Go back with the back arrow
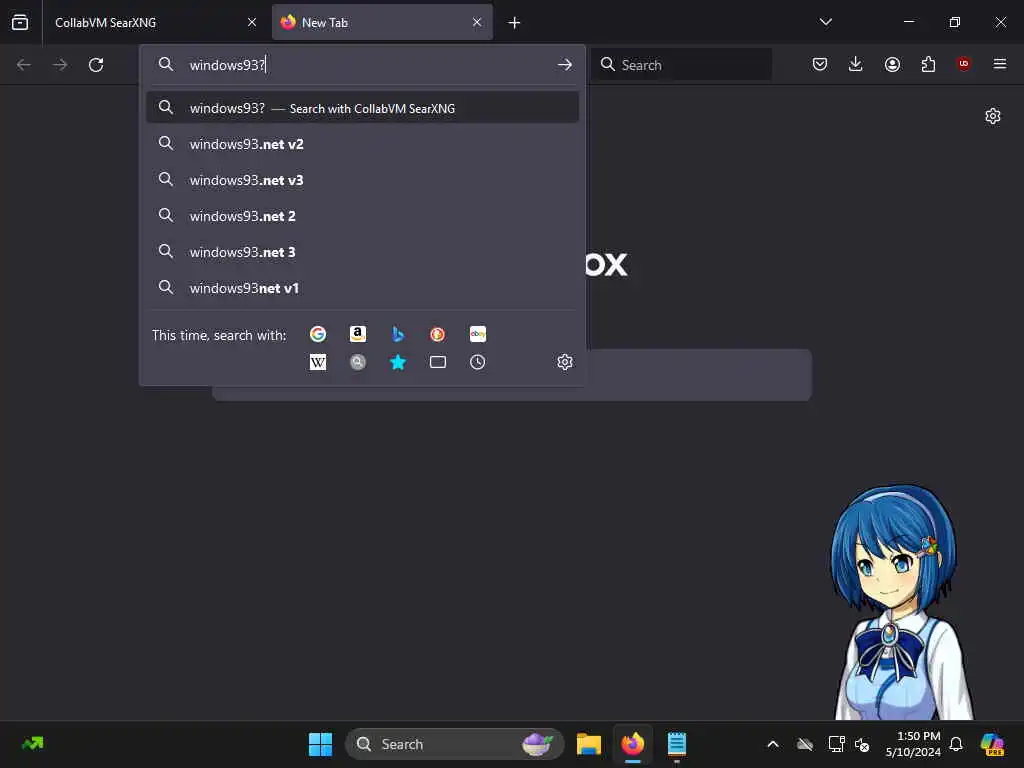Viewport: 1024px width, 768px height. [x=24, y=65]
